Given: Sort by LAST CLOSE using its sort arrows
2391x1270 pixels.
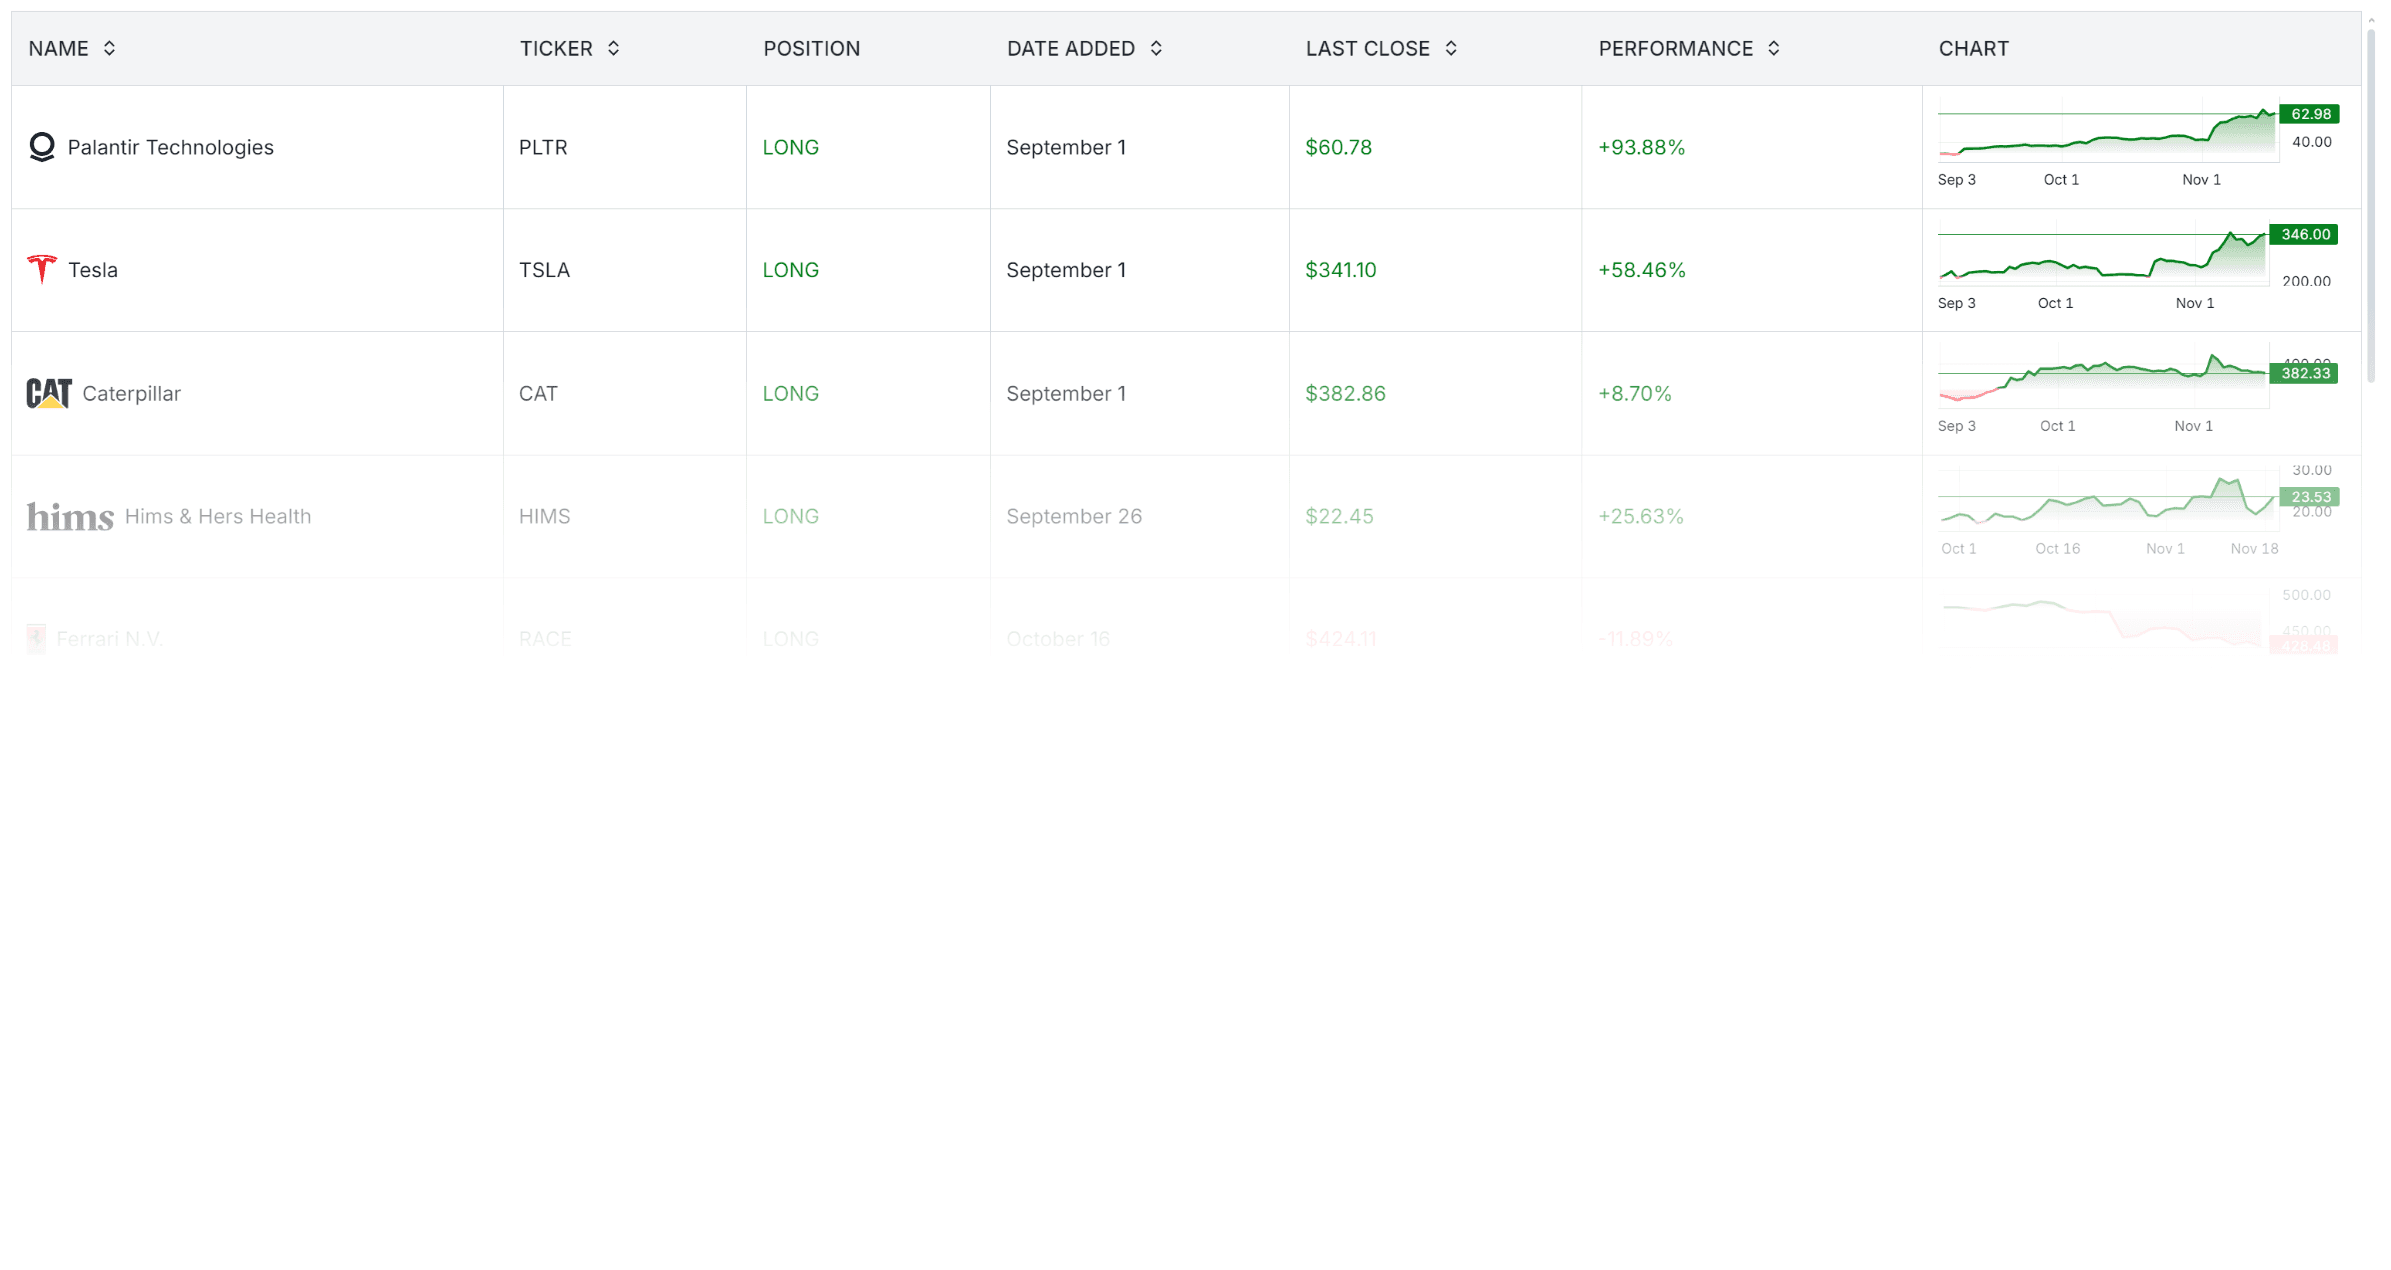Looking at the screenshot, I should click(1451, 49).
